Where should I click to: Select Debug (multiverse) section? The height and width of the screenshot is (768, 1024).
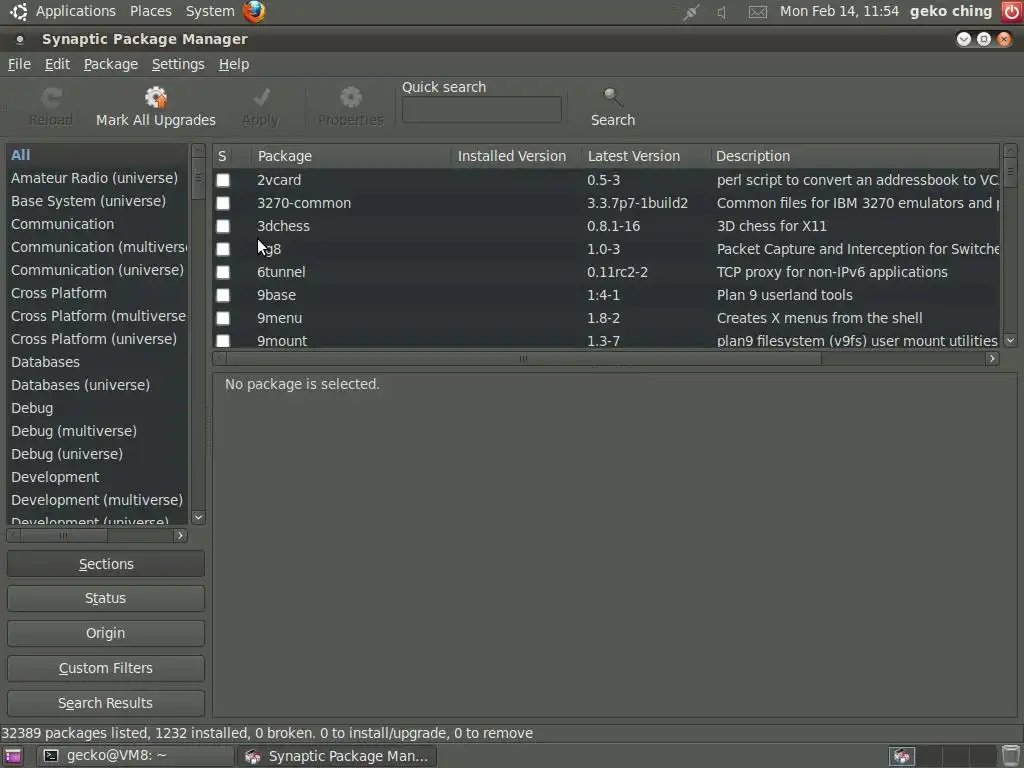tap(97, 431)
